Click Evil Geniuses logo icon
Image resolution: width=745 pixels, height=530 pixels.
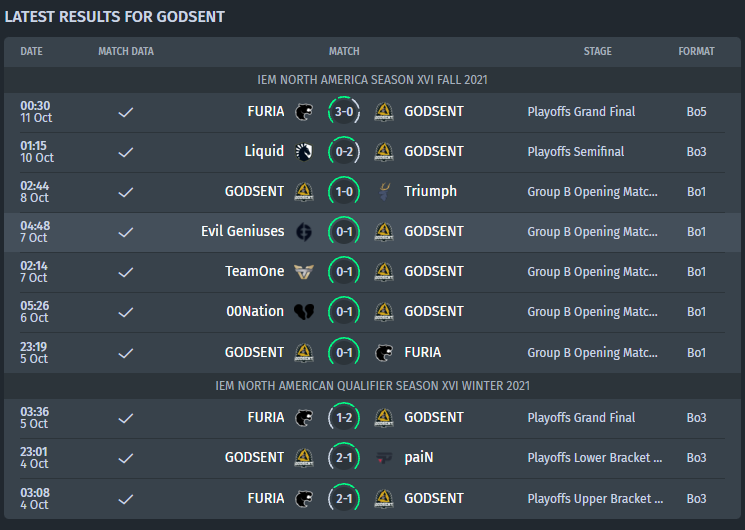pyautogui.click(x=304, y=232)
